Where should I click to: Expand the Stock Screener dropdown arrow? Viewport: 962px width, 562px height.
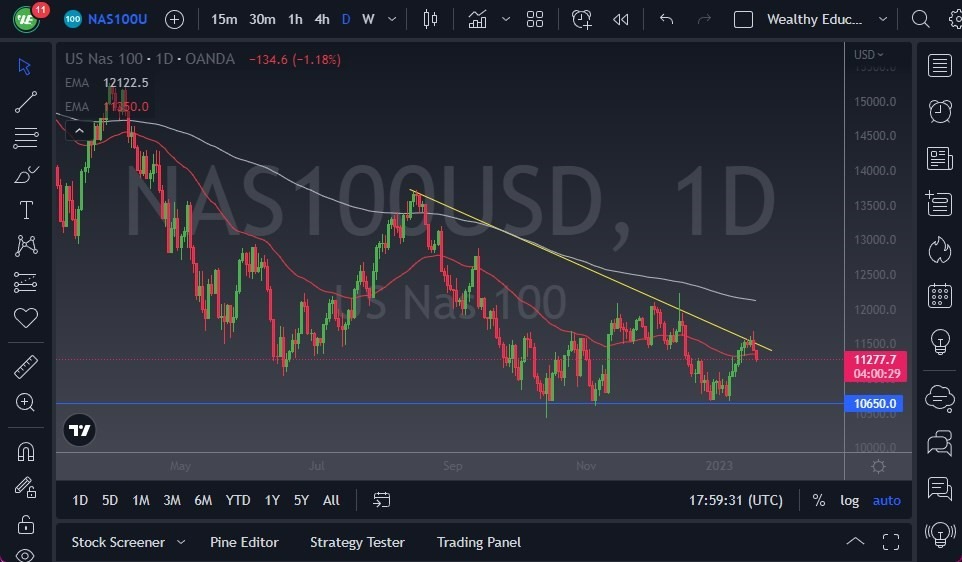tap(181, 542)
